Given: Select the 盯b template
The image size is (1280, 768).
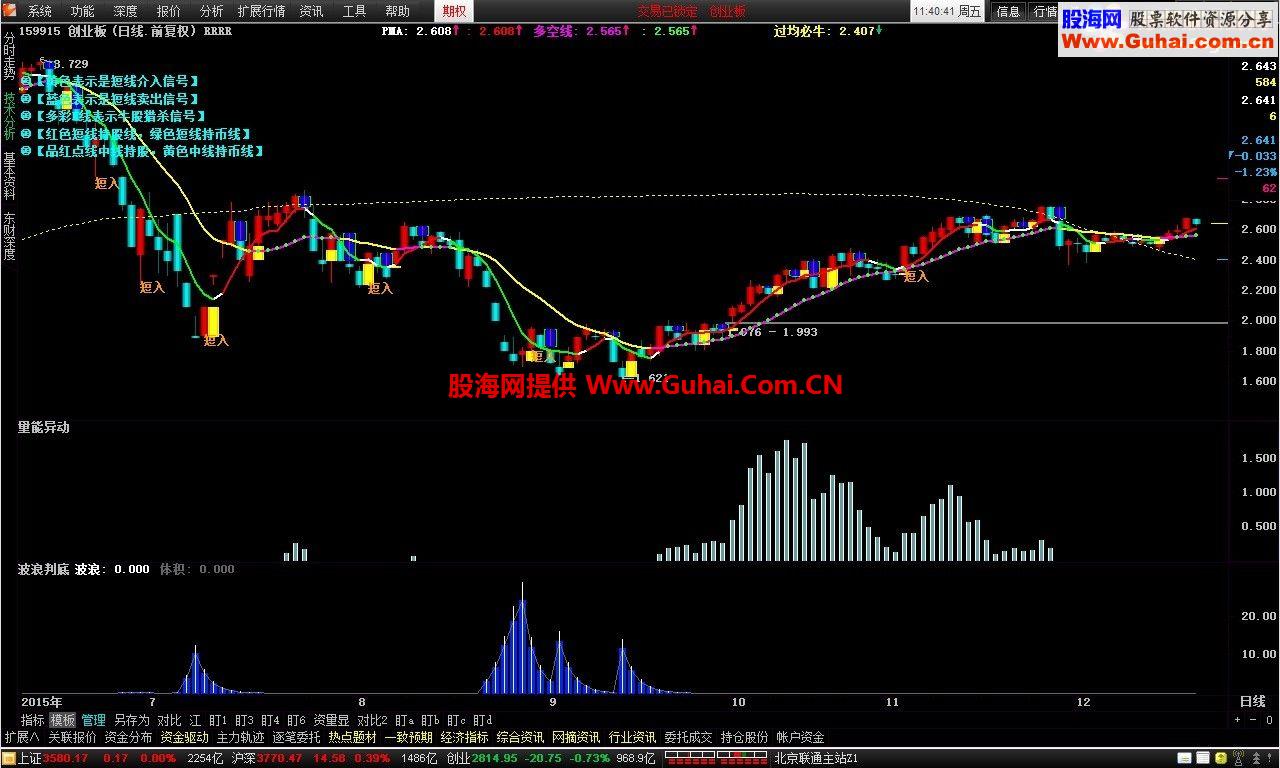Looking at the screenshot, I should 430,720.
